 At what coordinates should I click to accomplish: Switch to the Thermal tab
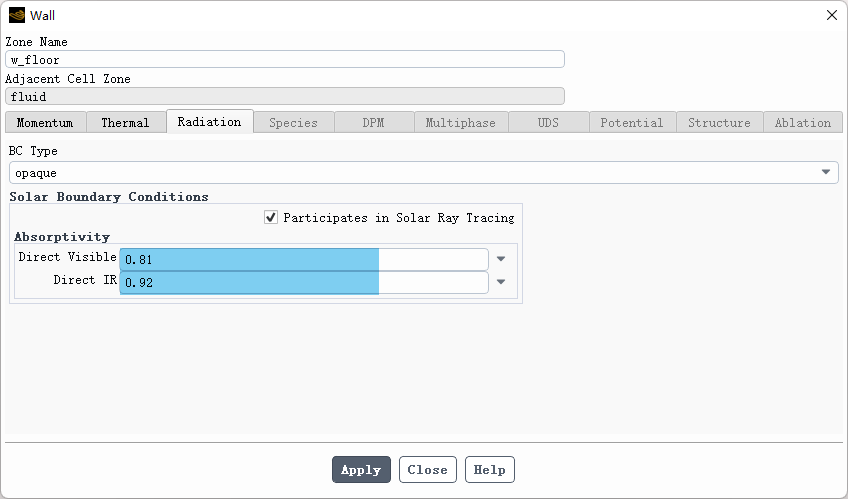tap(125, 122)
